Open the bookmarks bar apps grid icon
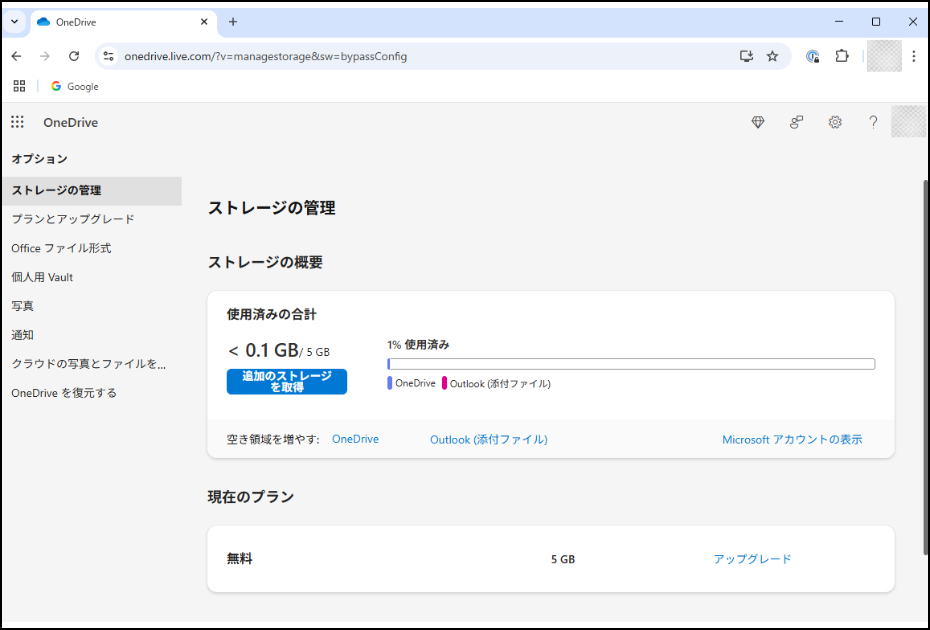The image size is (930, 630). 20,87
